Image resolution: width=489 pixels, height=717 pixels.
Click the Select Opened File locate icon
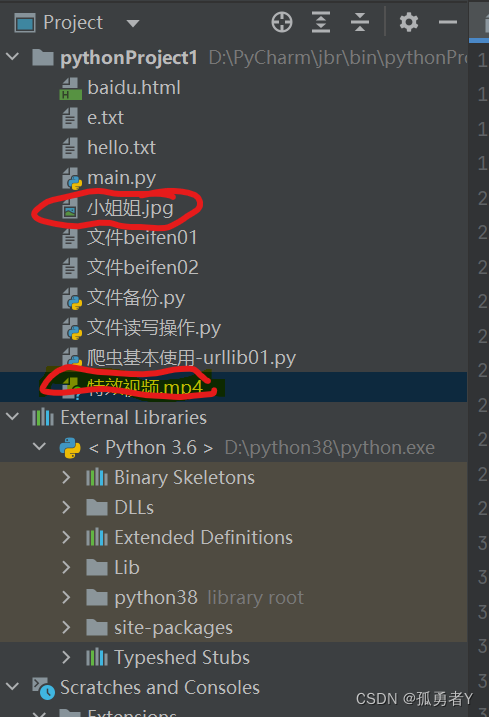click(282, 22)
